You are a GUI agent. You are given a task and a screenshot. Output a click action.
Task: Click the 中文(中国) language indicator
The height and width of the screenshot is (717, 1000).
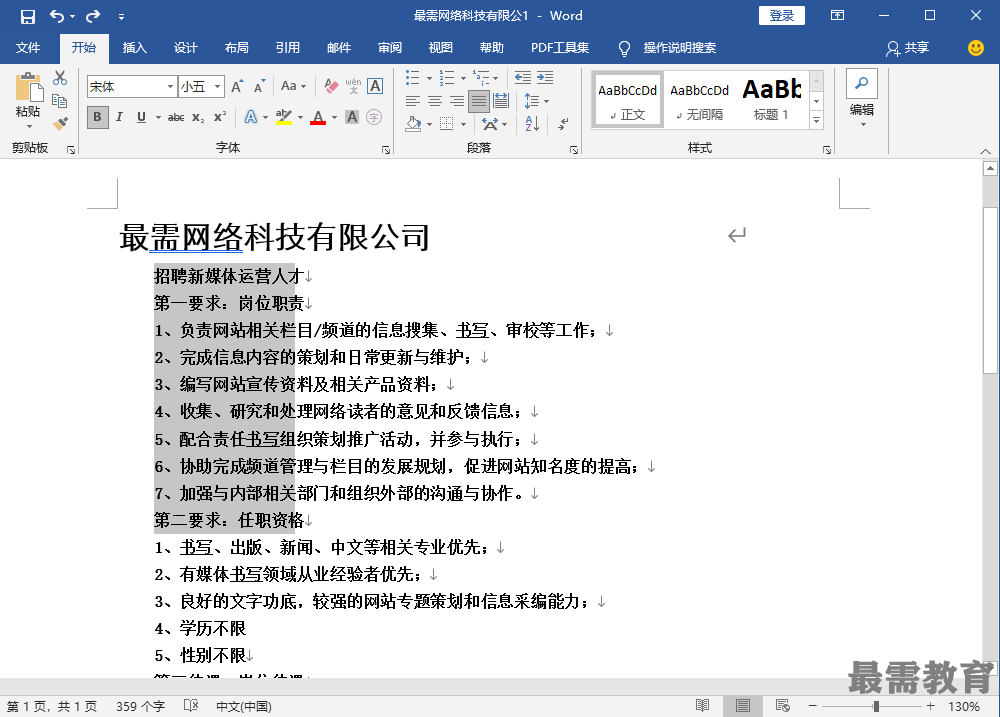coord(244,706)
